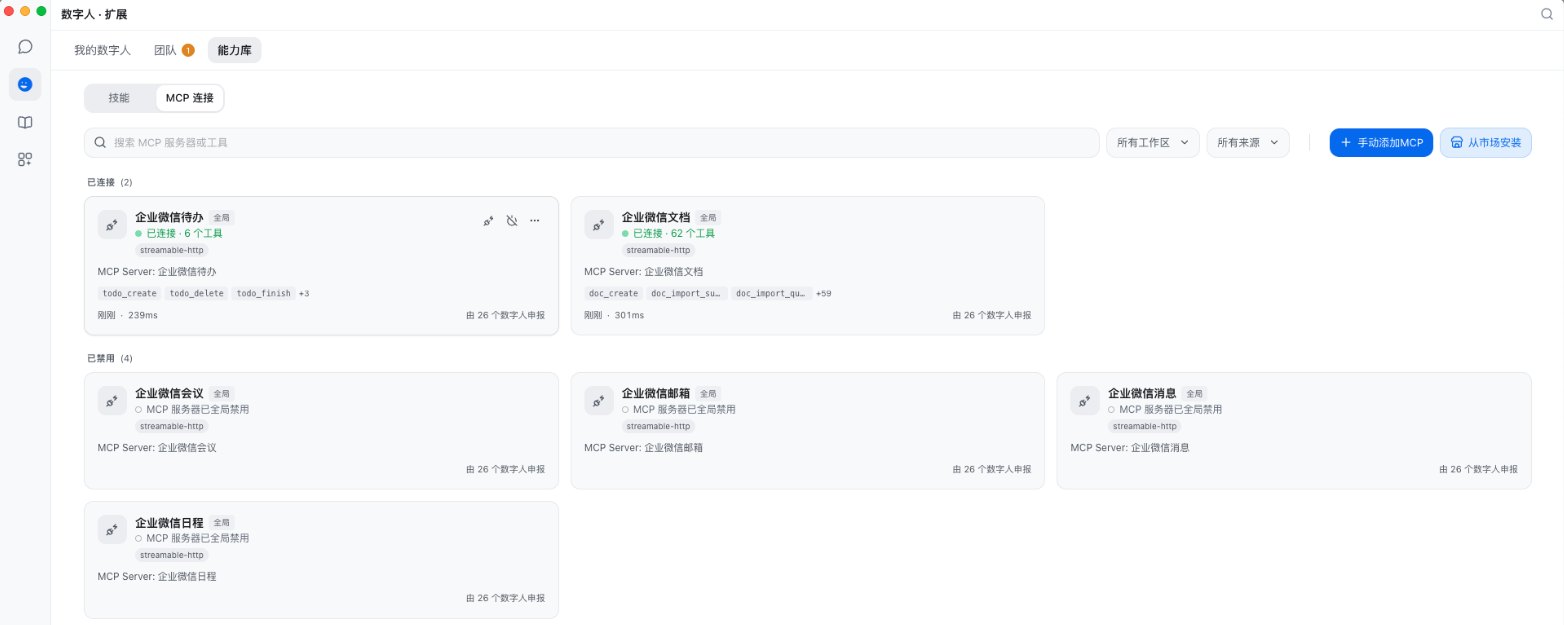Click the streamable-http tag on 企业微信会议
The width and height of the screenshot is (1564, 625).
[171, 426]
